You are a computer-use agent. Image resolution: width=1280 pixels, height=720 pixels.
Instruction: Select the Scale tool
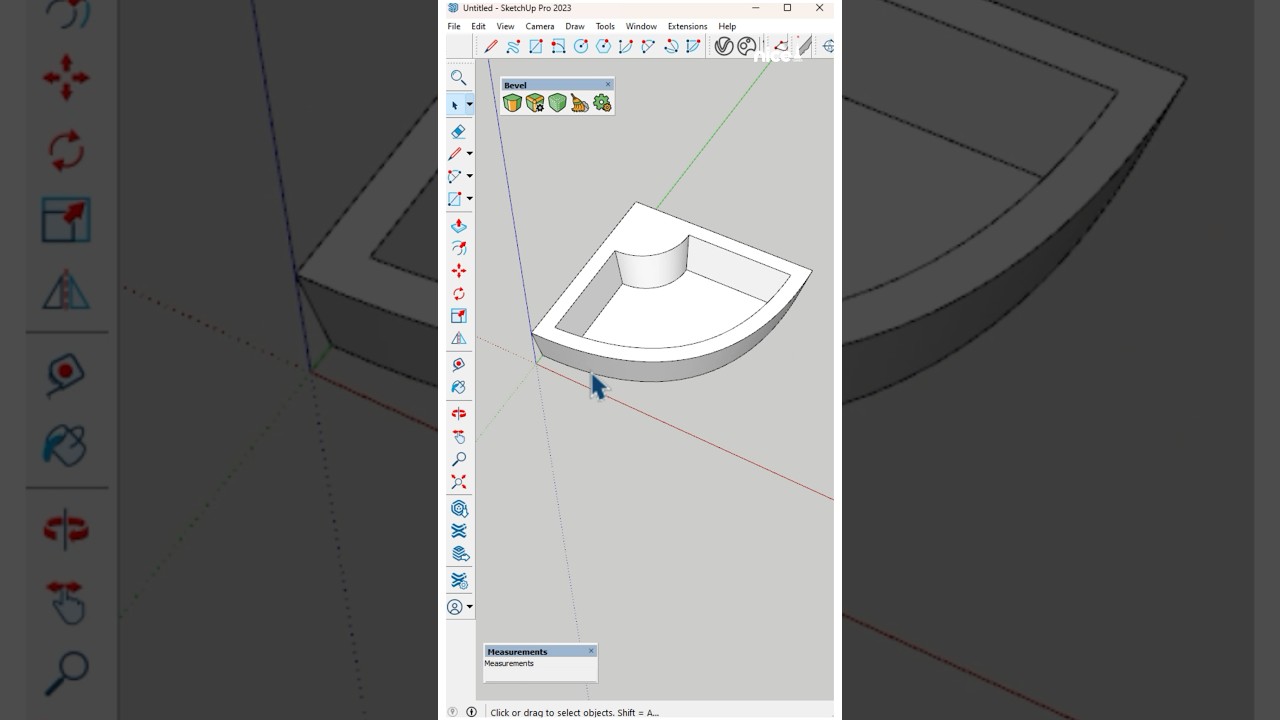(458, 316)
